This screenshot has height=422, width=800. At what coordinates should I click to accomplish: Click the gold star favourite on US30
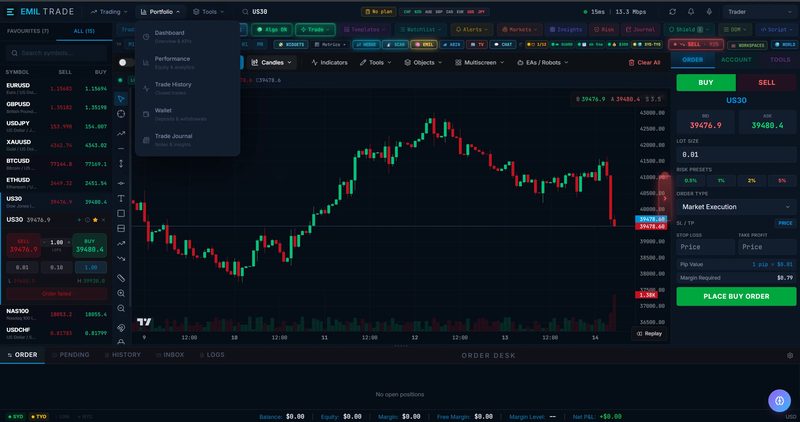point(95,220)
